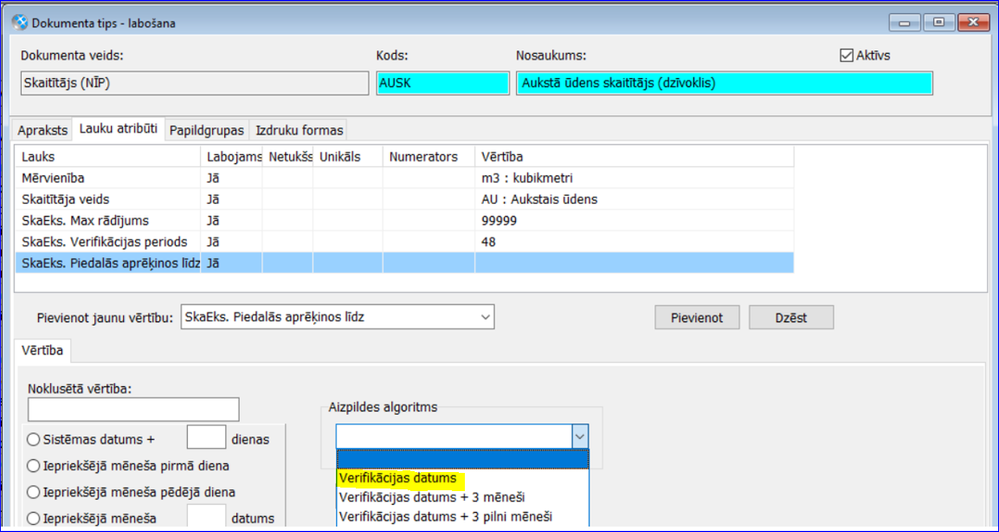
Task: Toggle the Aktīvs checkbox
Action: (x=846, y=55)
